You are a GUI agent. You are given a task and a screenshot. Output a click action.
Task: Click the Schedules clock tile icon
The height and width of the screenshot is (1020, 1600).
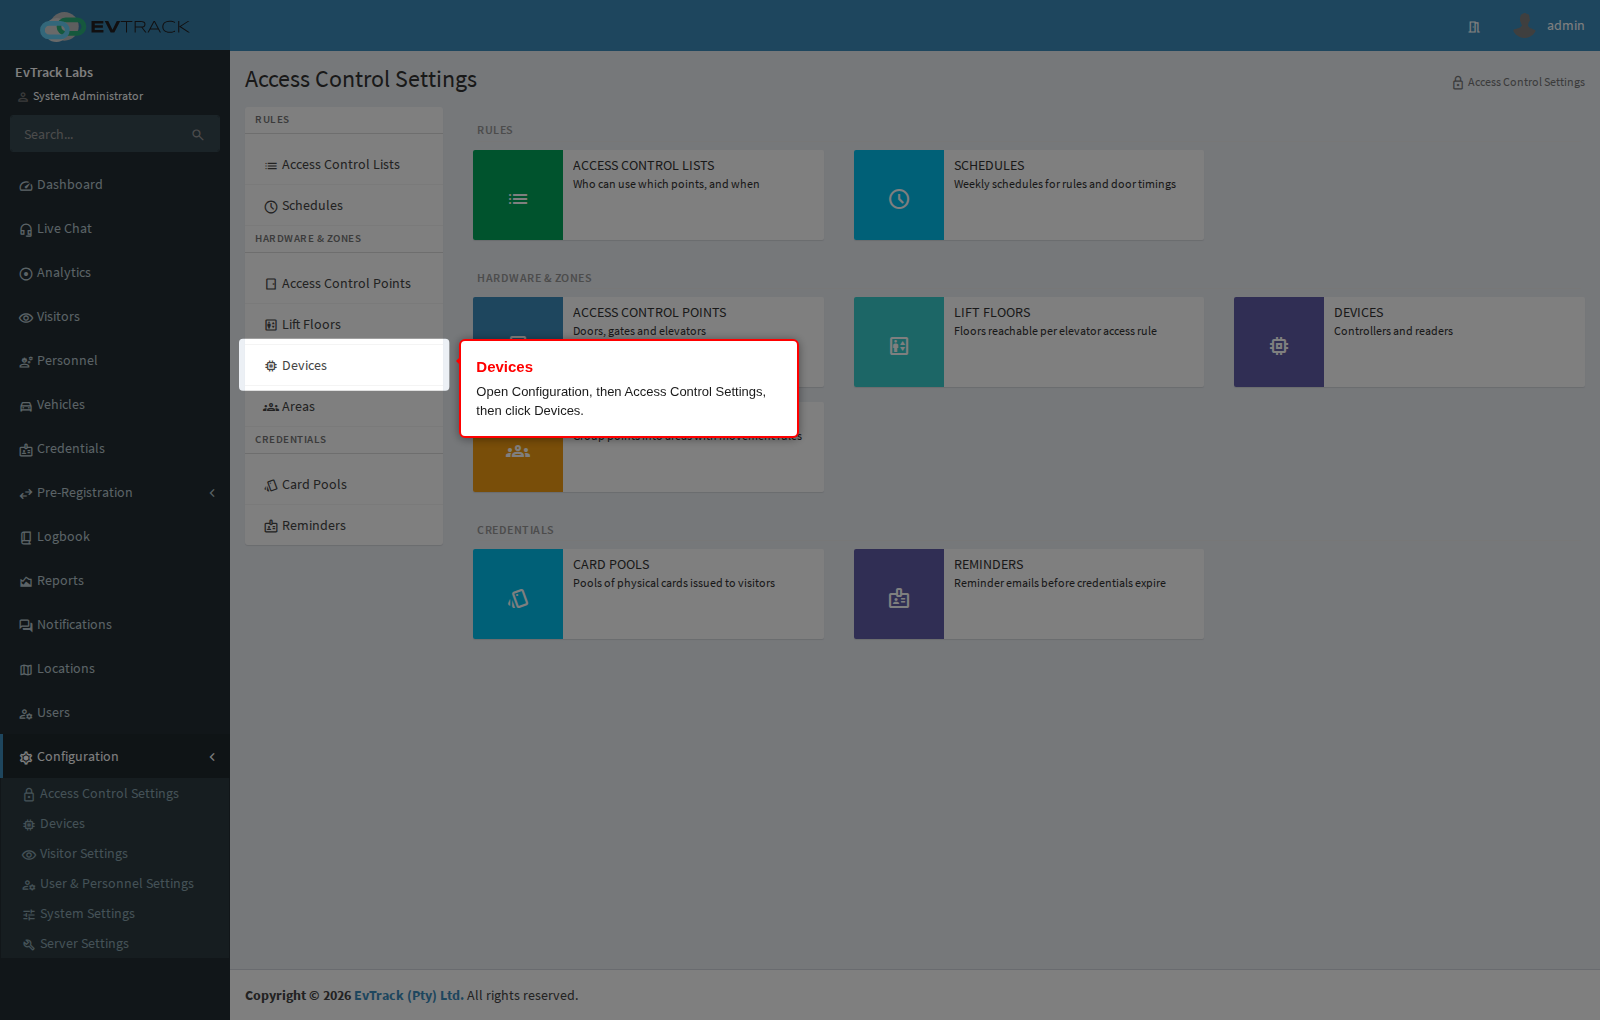click(899, 195)
